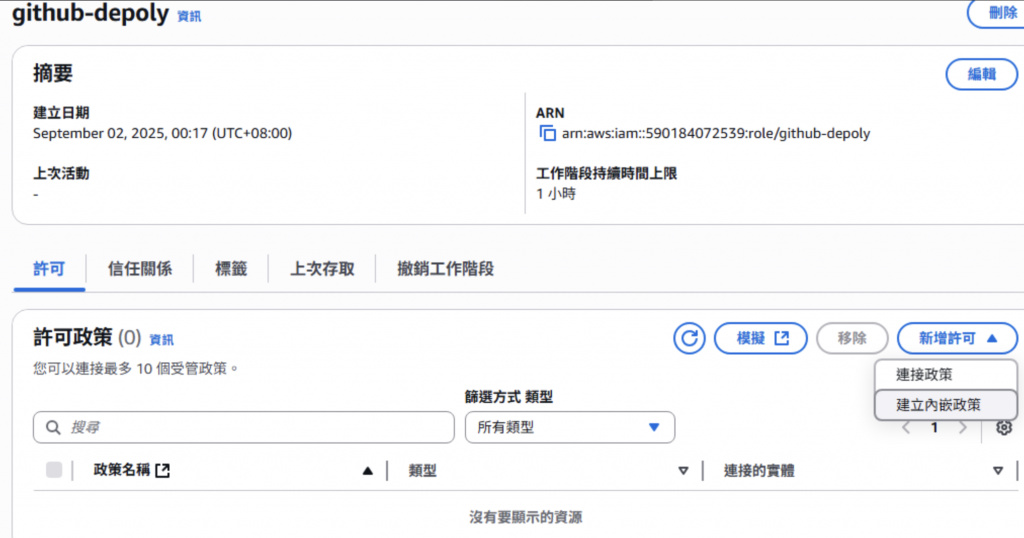Choose 建立內嵌政策 from the menu
The height and width of the screenshot is (538, 1024).
pyautogui.click(x=946, y=405)
